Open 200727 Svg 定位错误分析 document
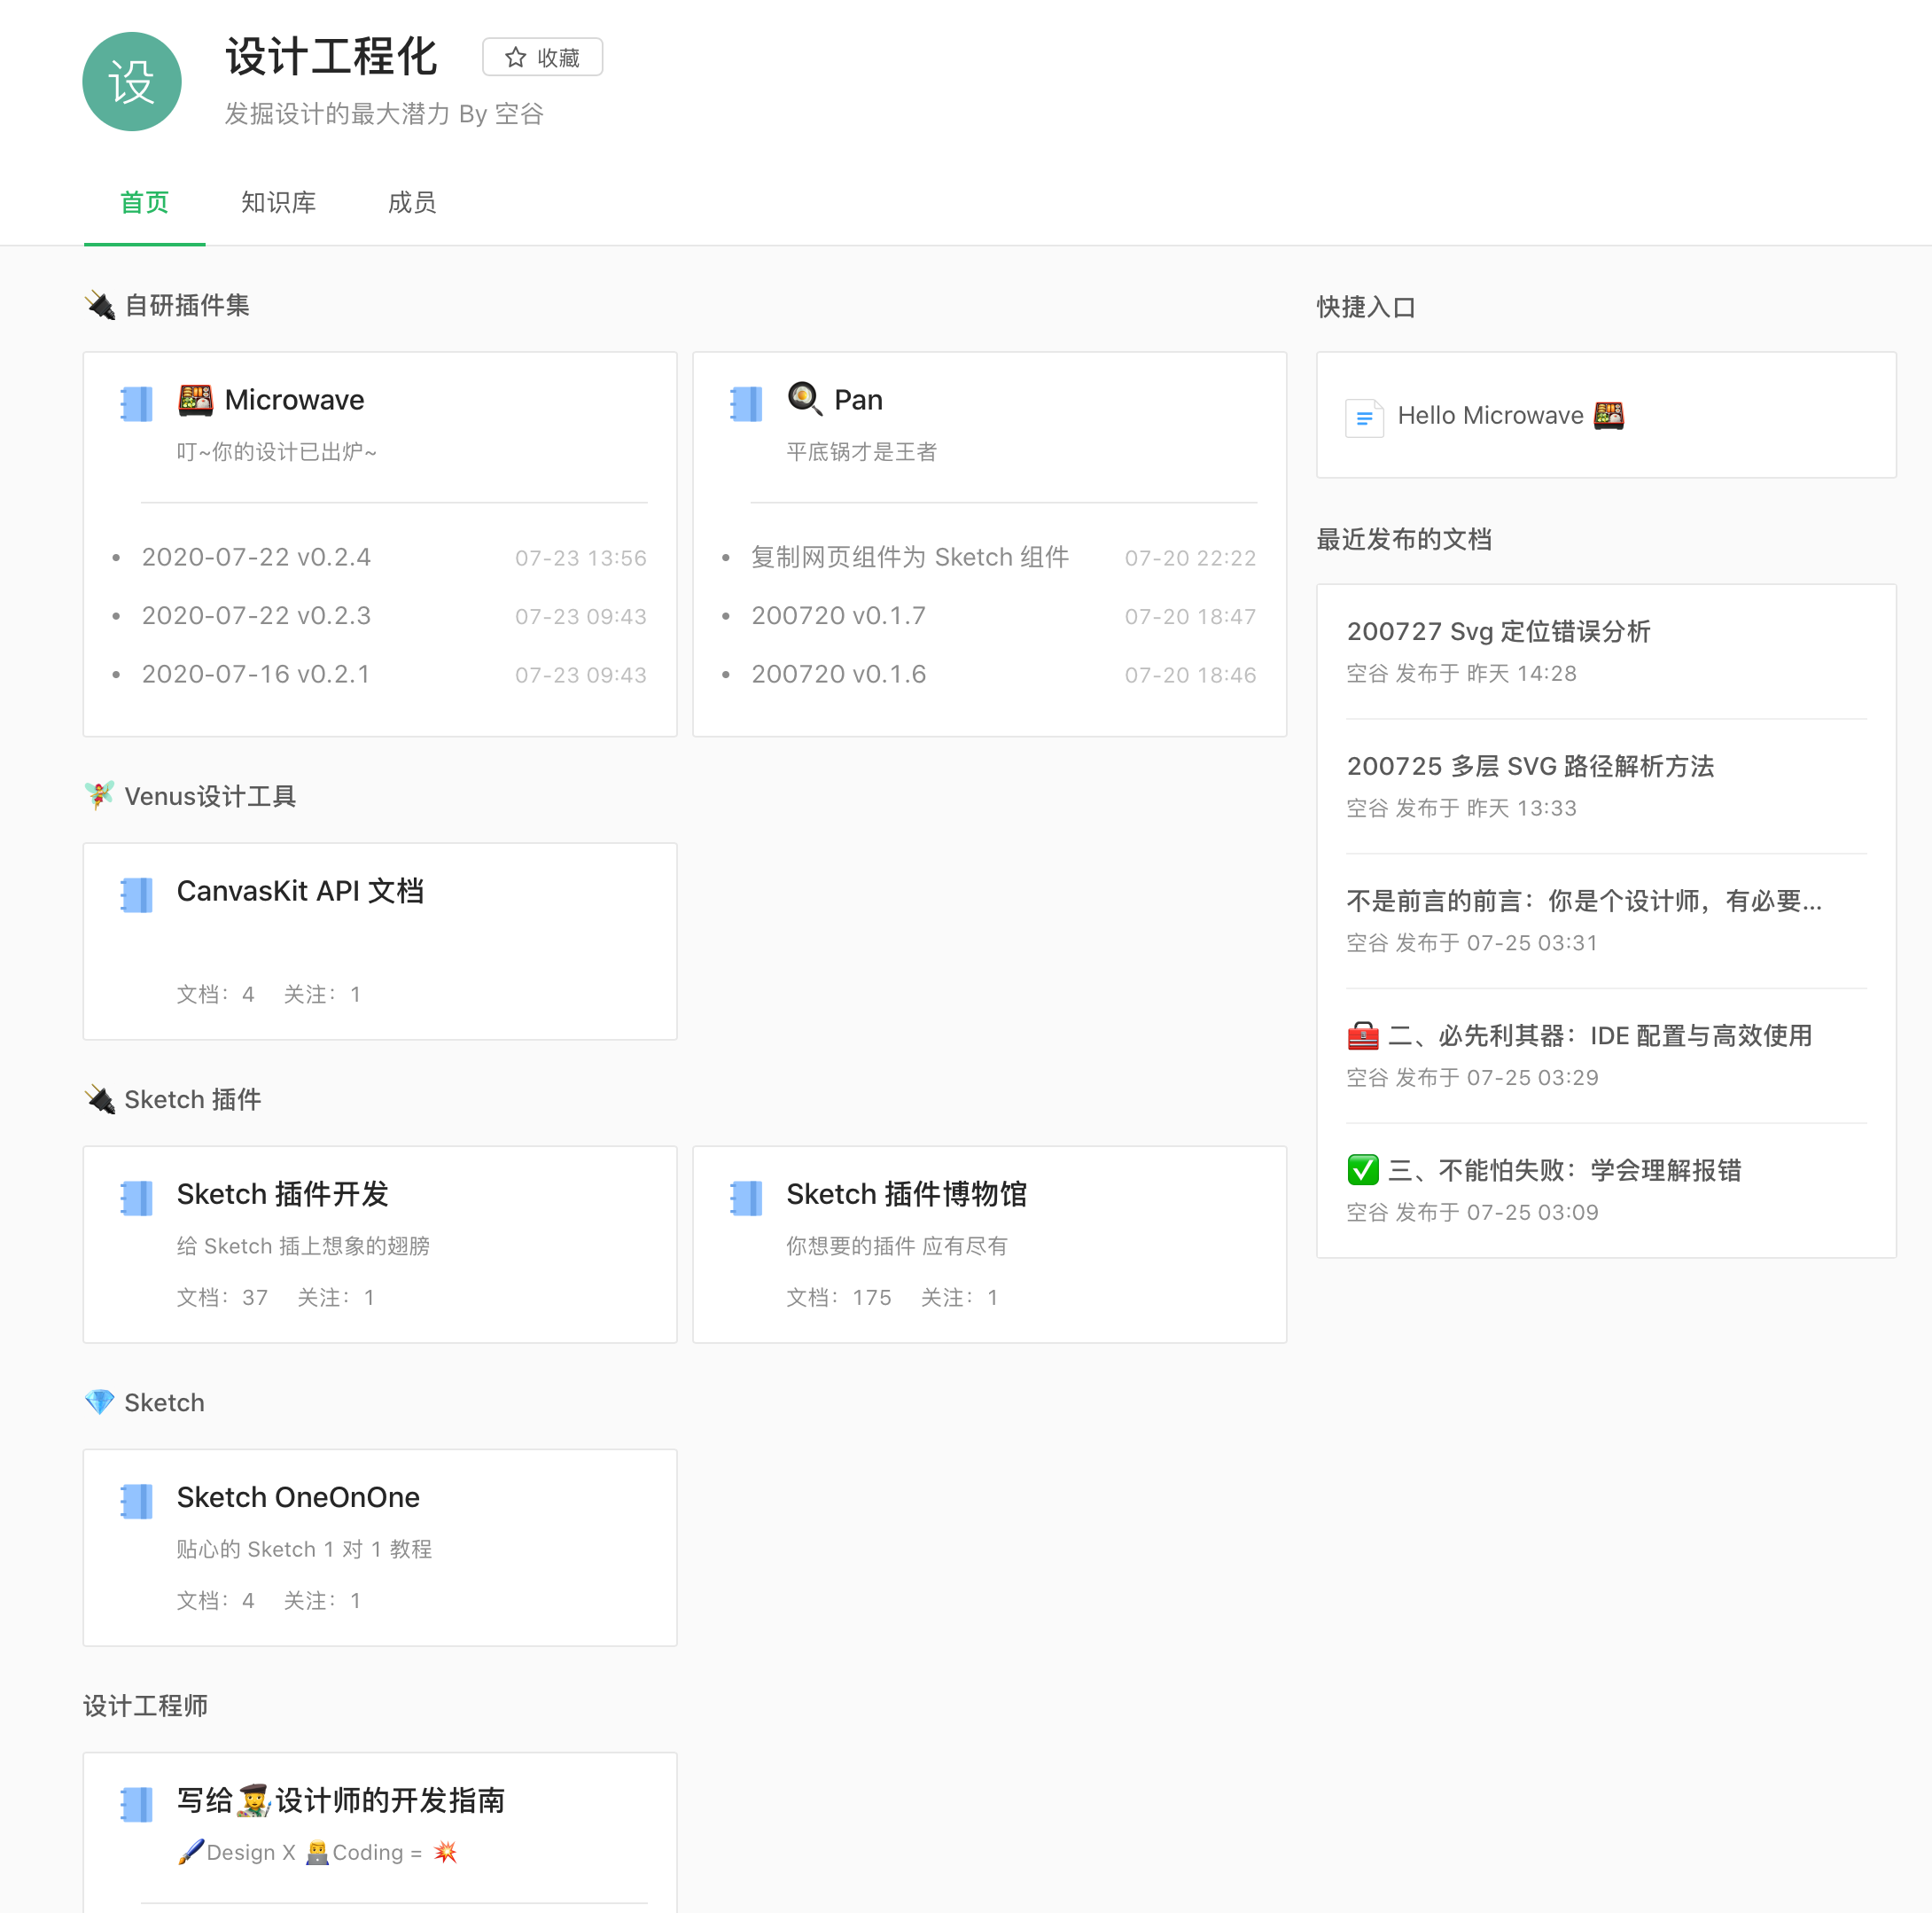 (1497, 631)
